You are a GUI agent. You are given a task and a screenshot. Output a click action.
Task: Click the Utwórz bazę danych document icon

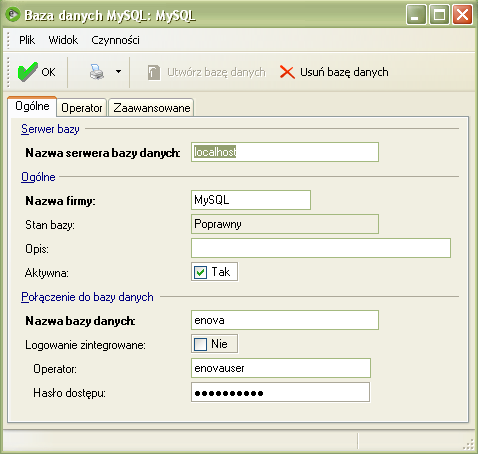tap(153, 72)
